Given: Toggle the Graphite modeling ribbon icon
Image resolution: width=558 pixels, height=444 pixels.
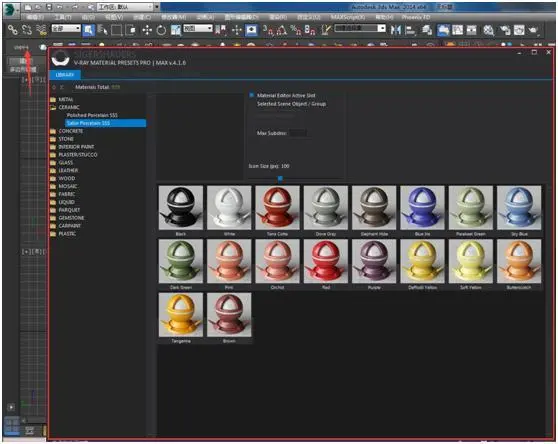Looking at the screenshot, I should [443, 30].
